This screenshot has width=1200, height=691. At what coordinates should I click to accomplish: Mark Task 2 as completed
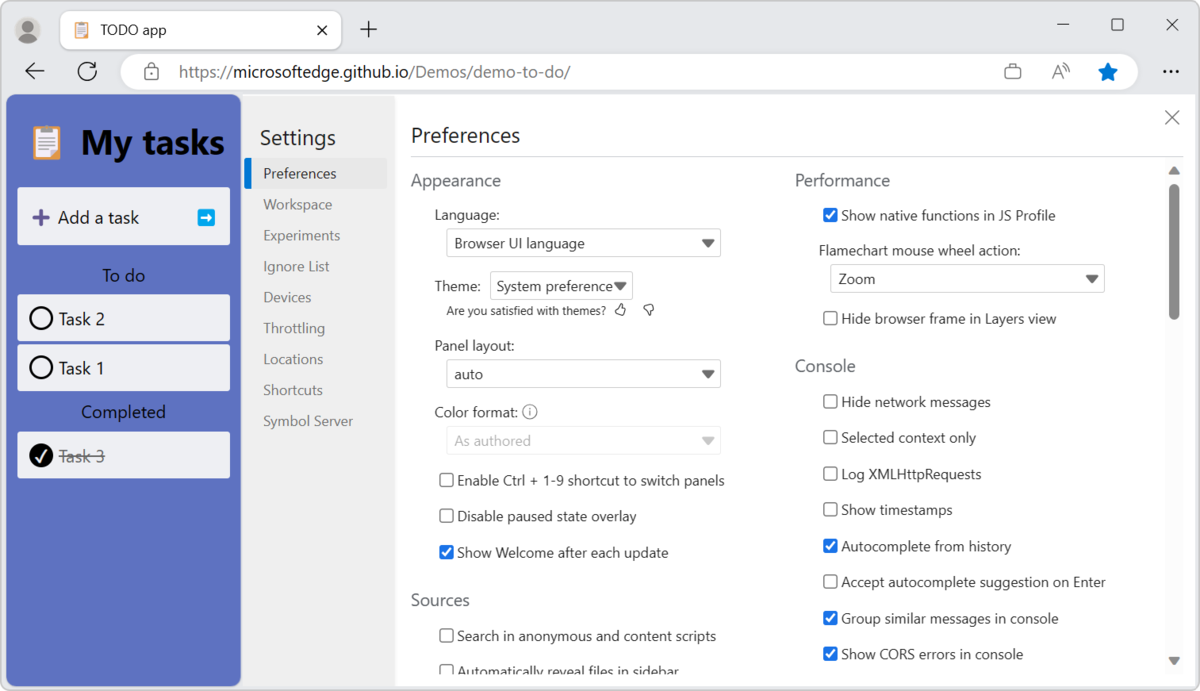pyautogui.click(x=41, y=319)
